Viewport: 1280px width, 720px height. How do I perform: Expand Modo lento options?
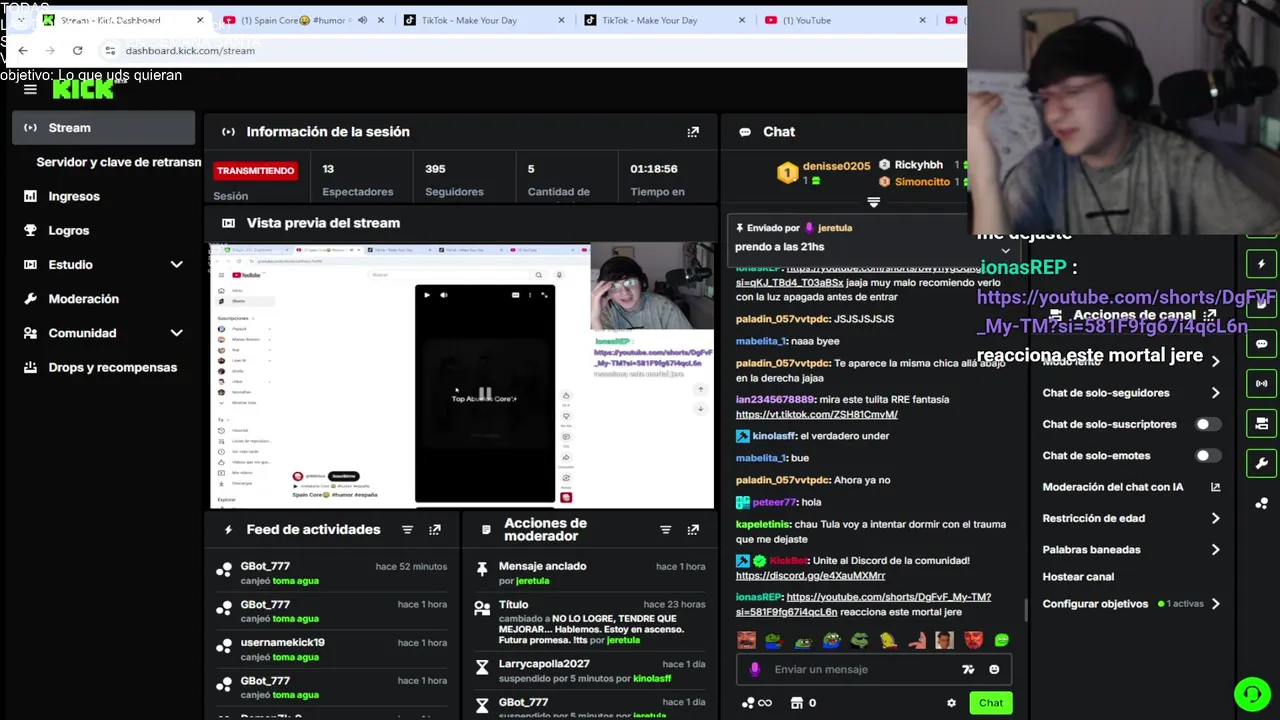[x=1215, y=361]
